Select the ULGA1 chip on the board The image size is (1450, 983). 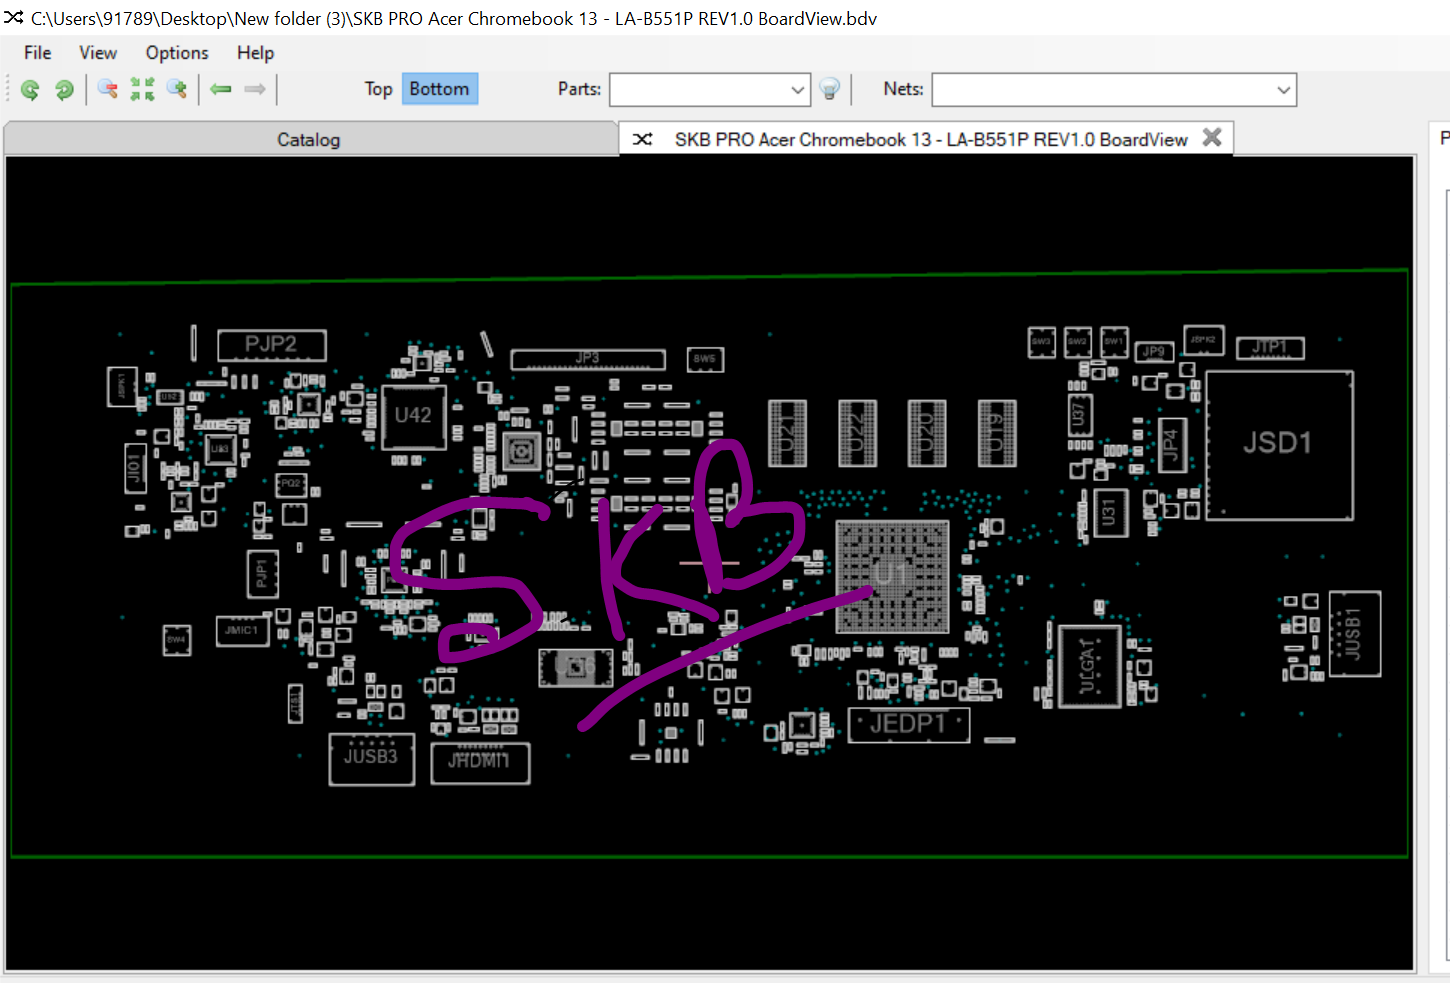coord(1089,666)
